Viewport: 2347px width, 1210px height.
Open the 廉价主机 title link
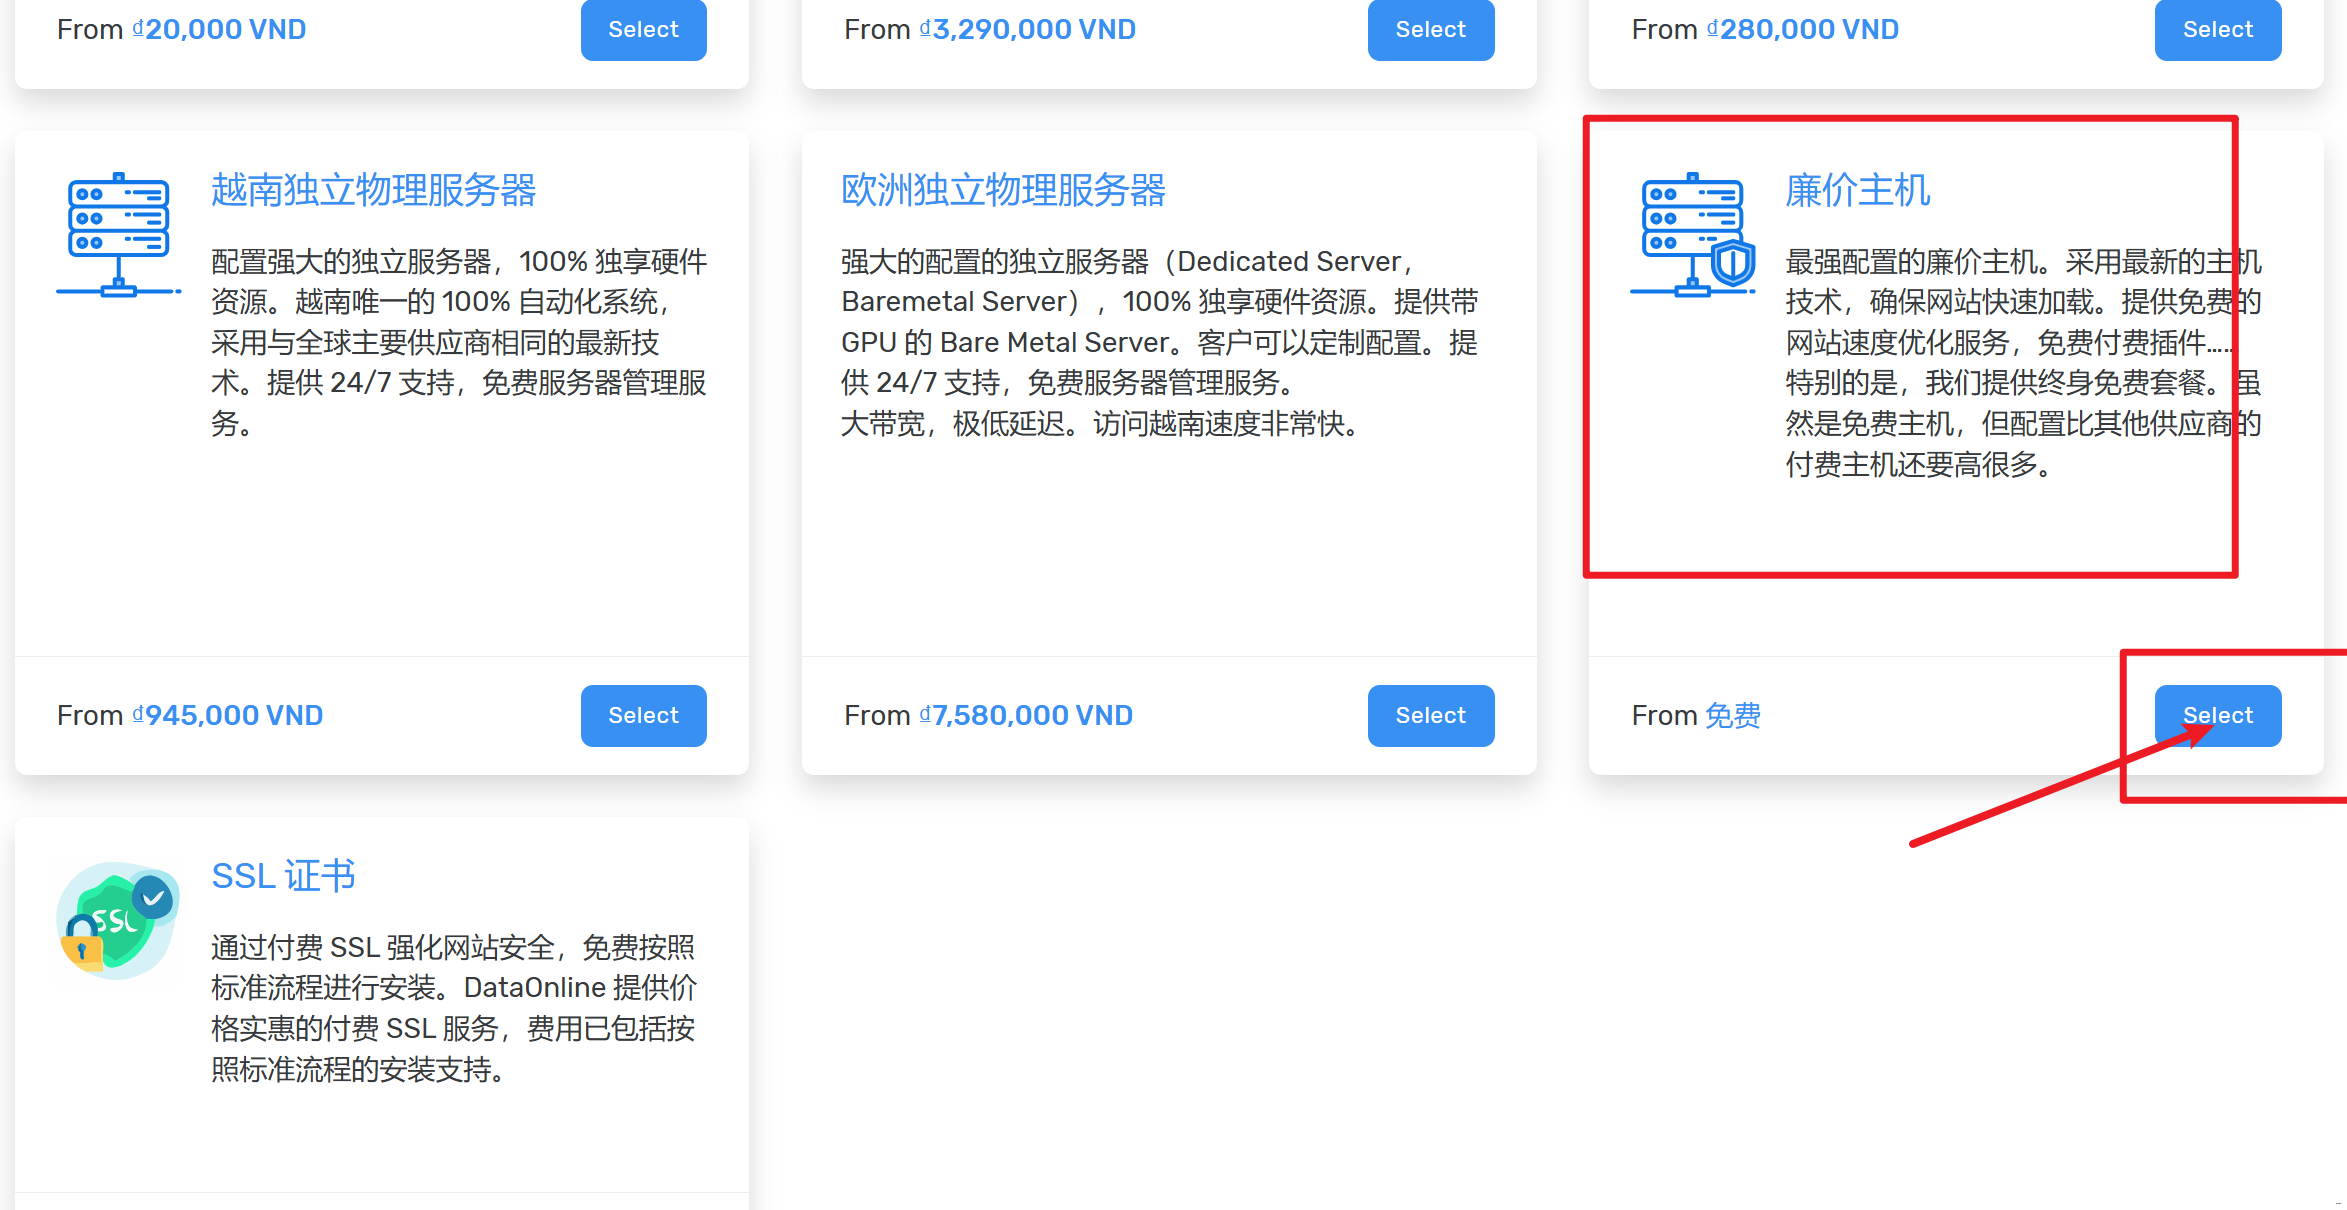1857,190
